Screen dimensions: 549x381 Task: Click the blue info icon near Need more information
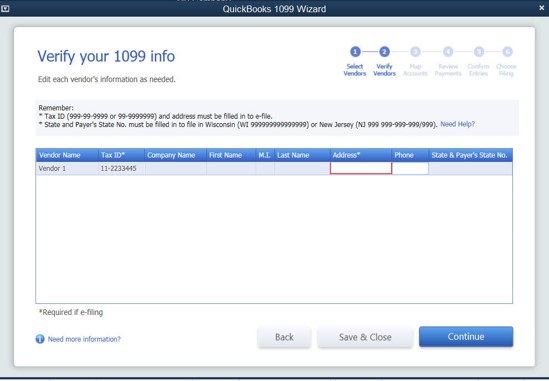click(x=40, y=339)
